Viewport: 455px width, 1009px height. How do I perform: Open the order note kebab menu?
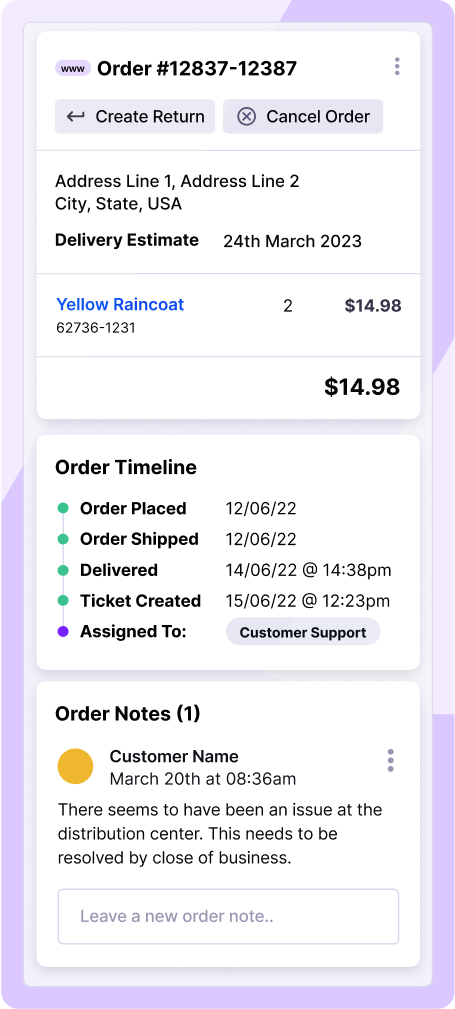(x=391, y=761)
